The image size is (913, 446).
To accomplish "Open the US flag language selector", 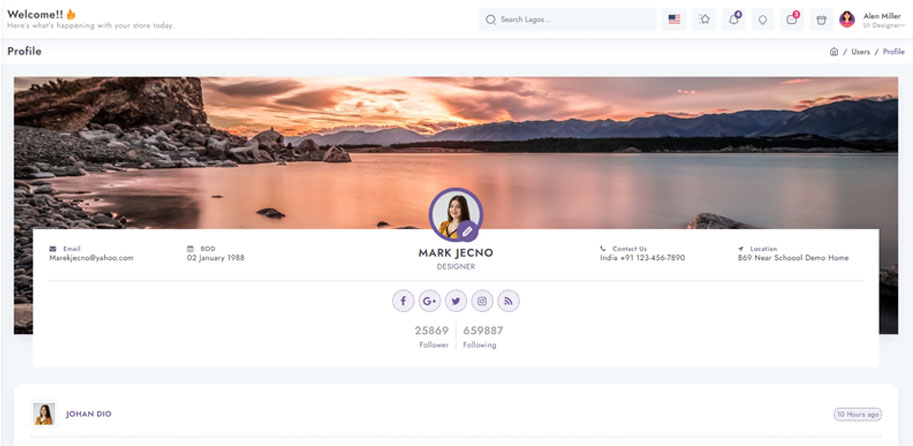I will (x=674, y=19).
